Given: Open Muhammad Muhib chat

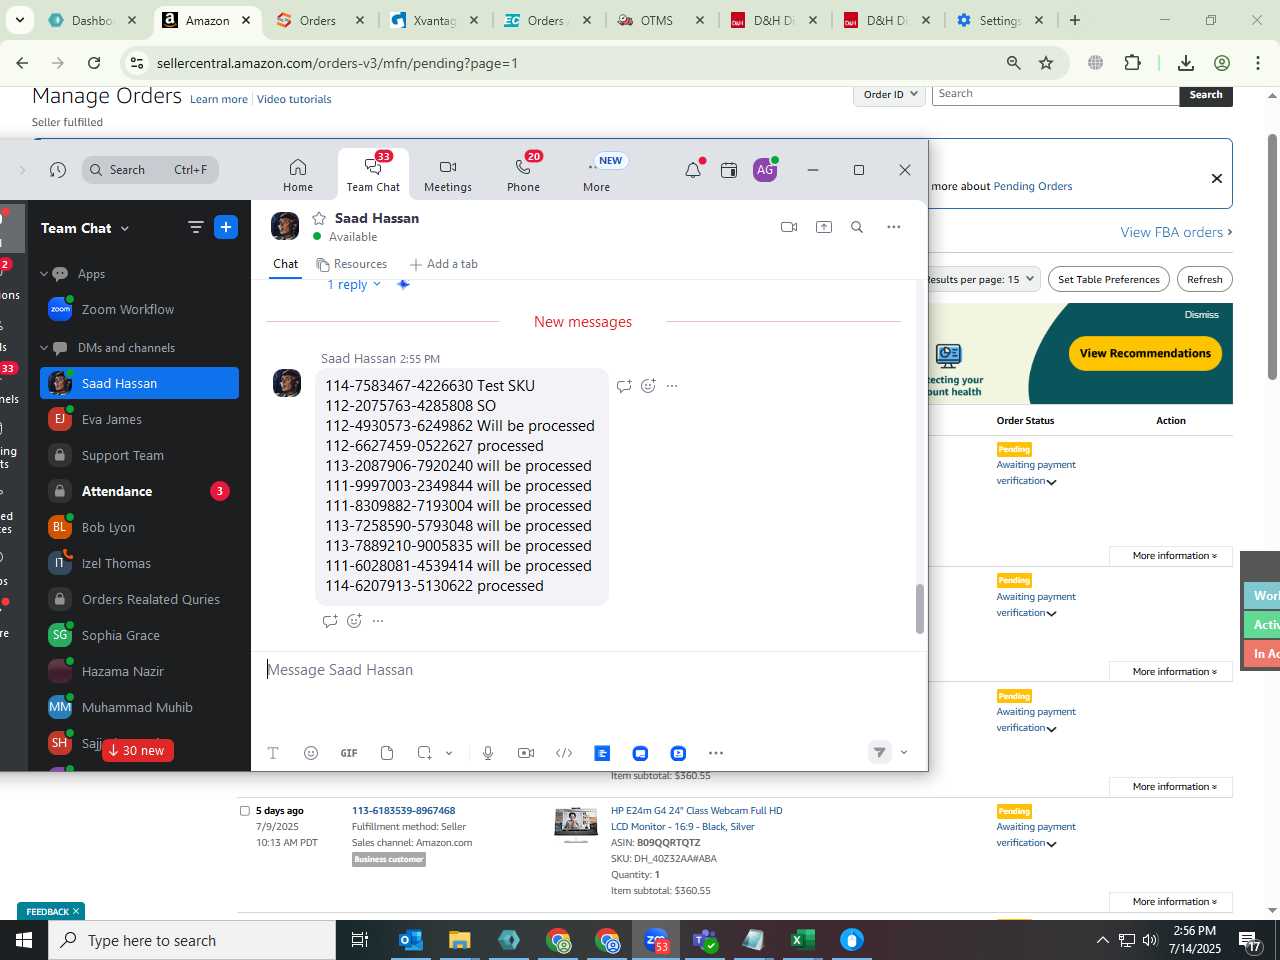Looking at the screenshot, I should point(139,708).
